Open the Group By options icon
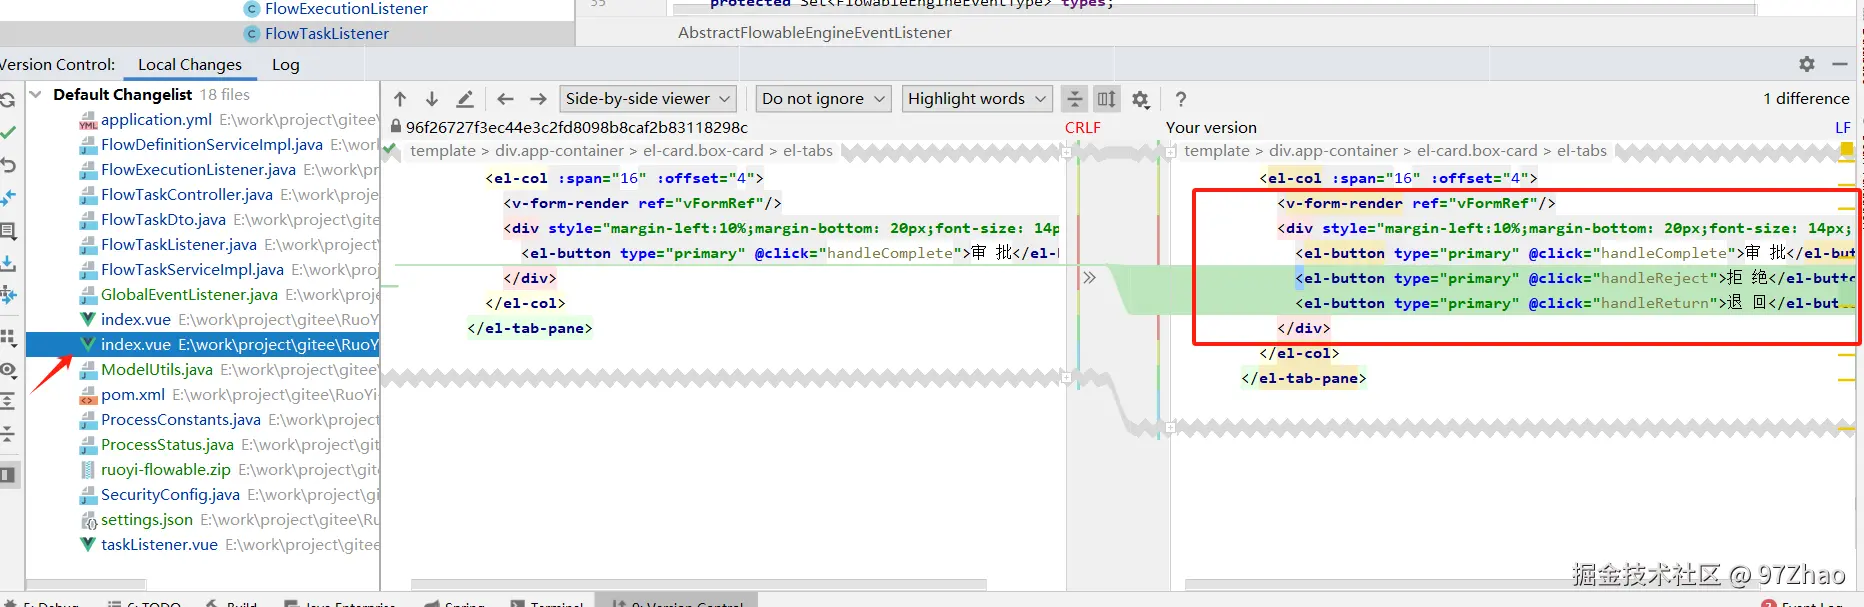Image resolution: width=1864 pixels, height=607 pixels. pos(7,337)
